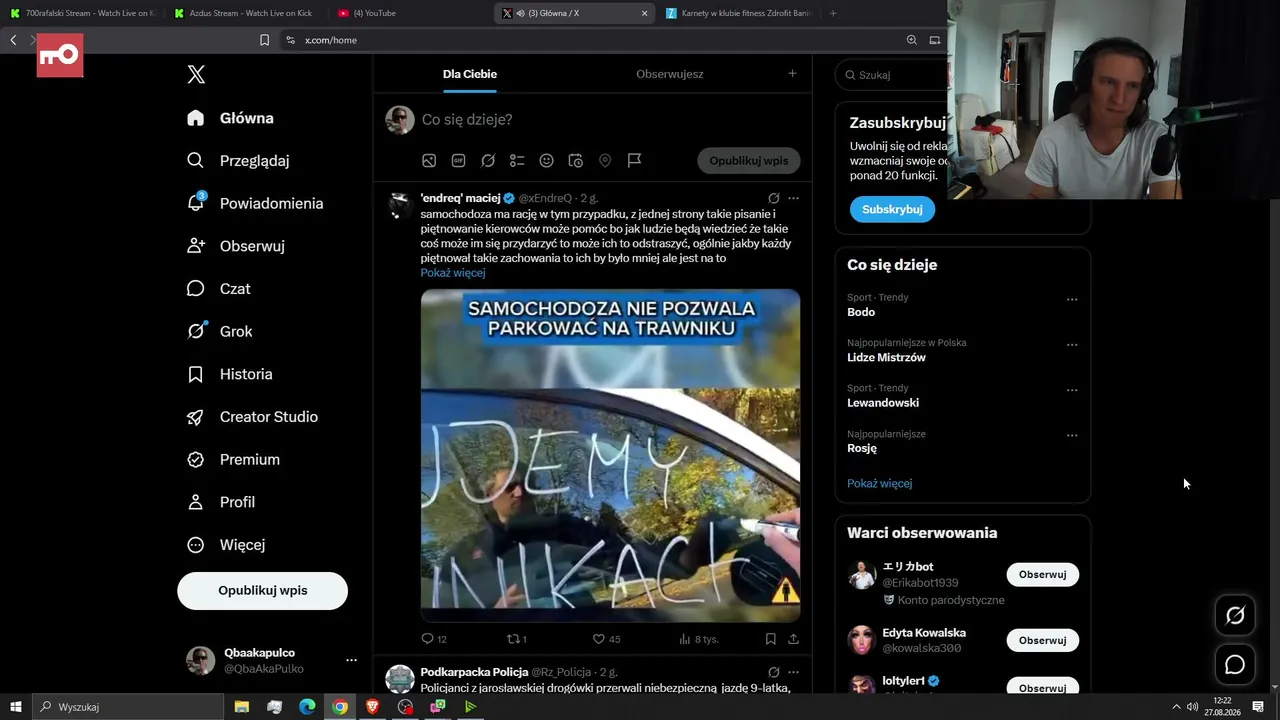Bookmark page icon in address bar
The height and width of the screenshot is (720, 1280).
(264, 40)
